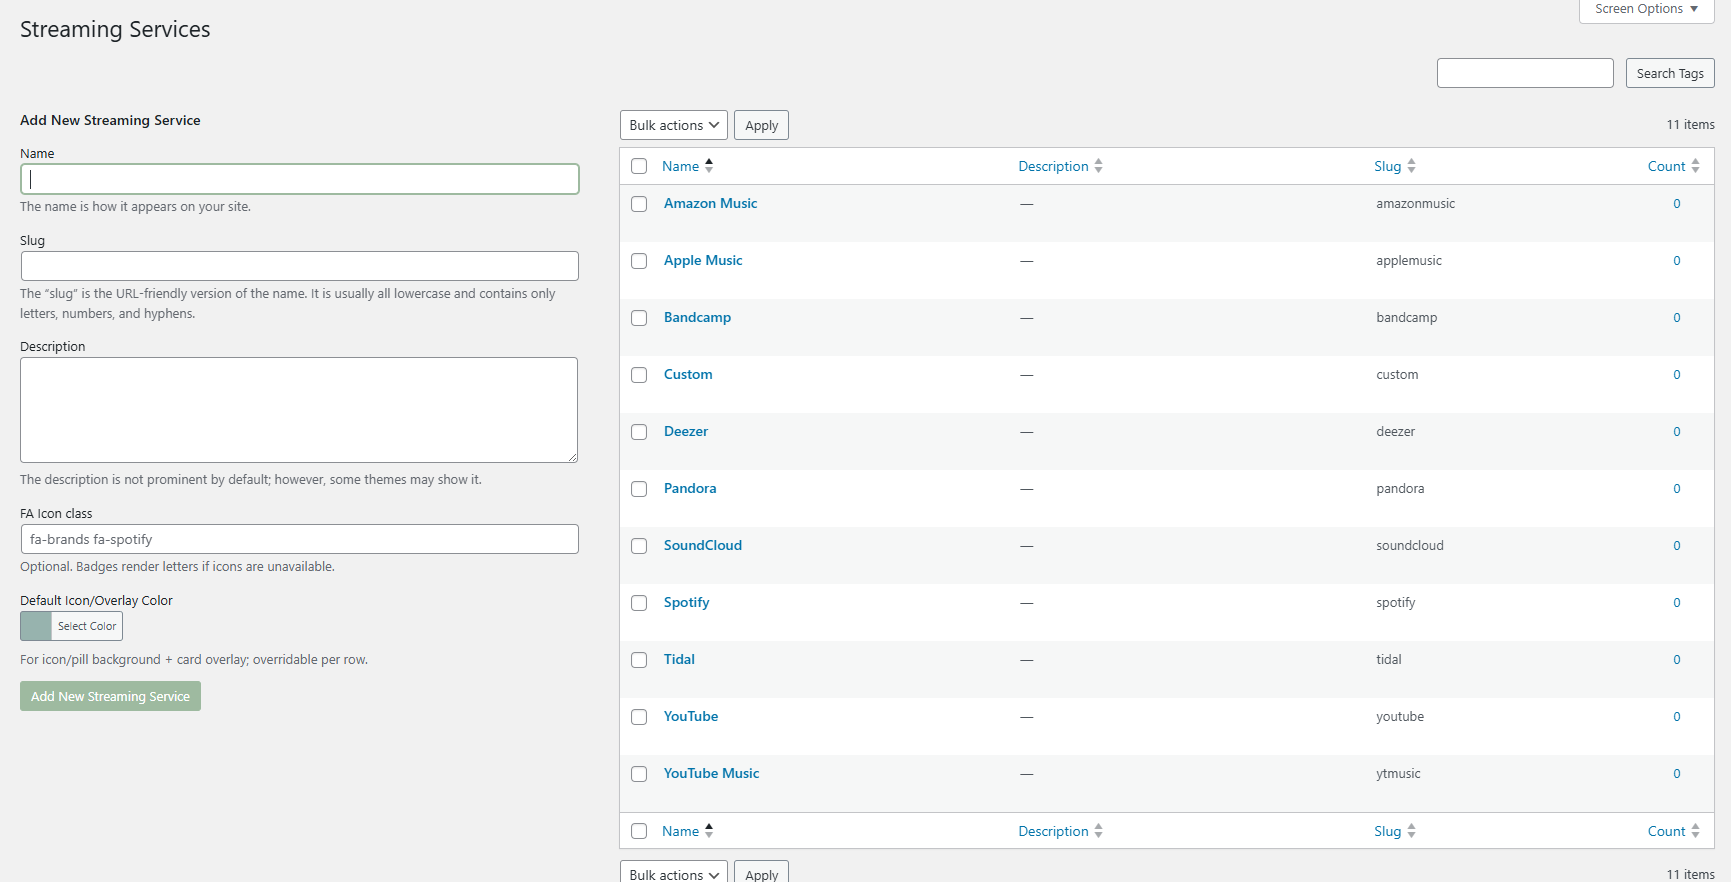This screenshot has height=882, width=1731.
Task: Click the Description column sort arrows in header
Action: click(1098, 166)
